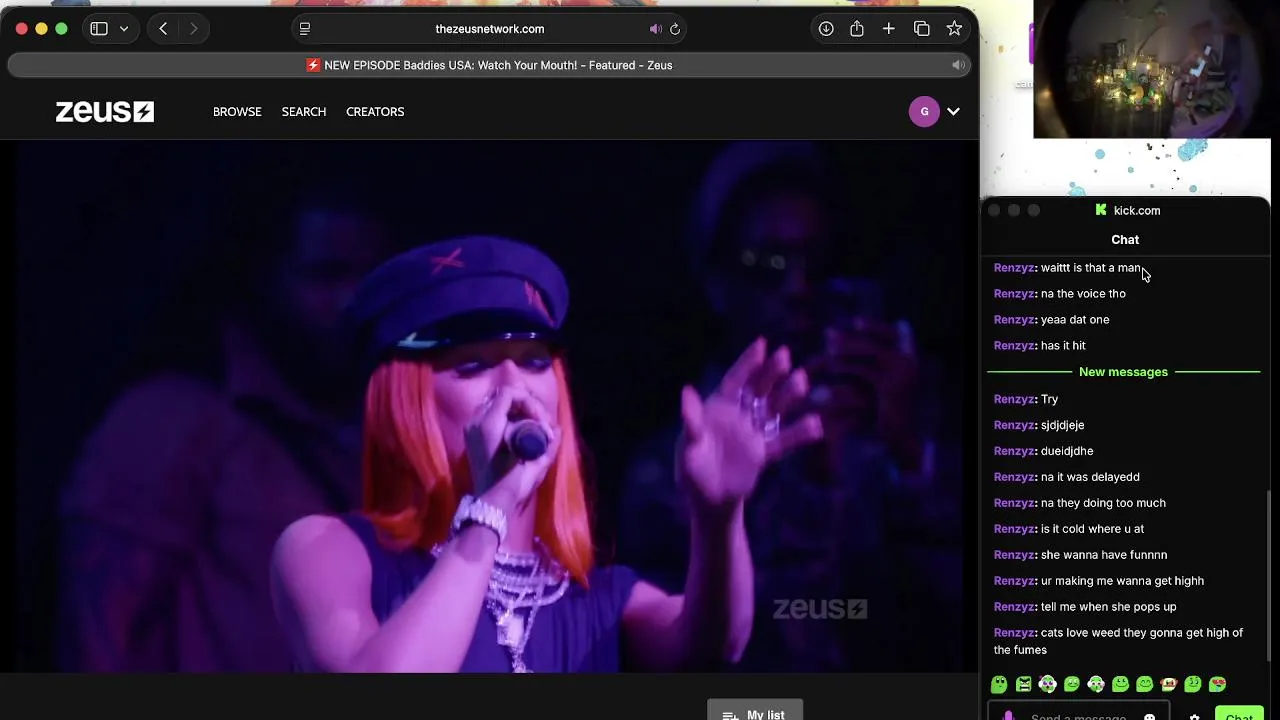
Task: Open Kick chat settings gear
Action: click(x=1194, y=716)
